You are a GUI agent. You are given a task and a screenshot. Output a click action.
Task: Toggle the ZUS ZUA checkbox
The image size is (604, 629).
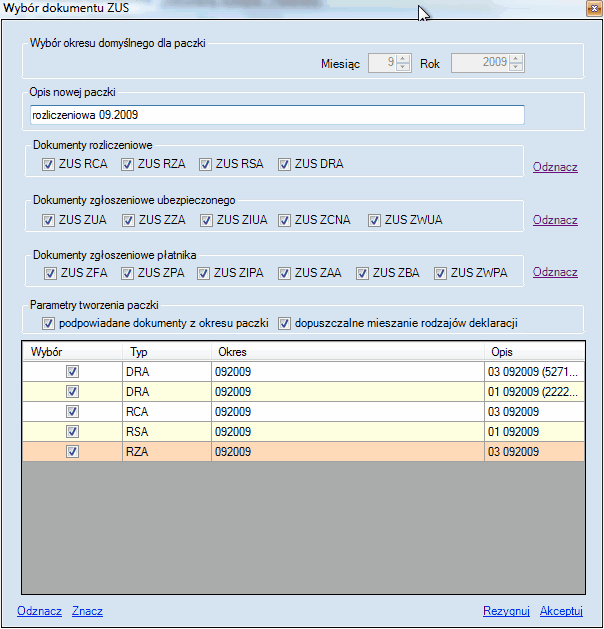coord(49,220)
